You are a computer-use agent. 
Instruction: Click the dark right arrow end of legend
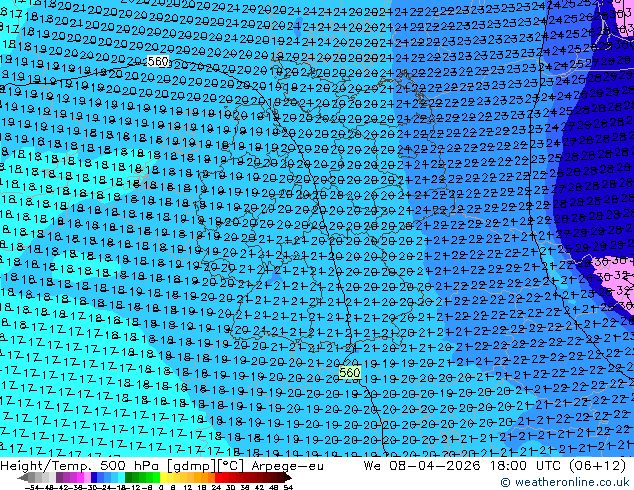coord(288,477)
